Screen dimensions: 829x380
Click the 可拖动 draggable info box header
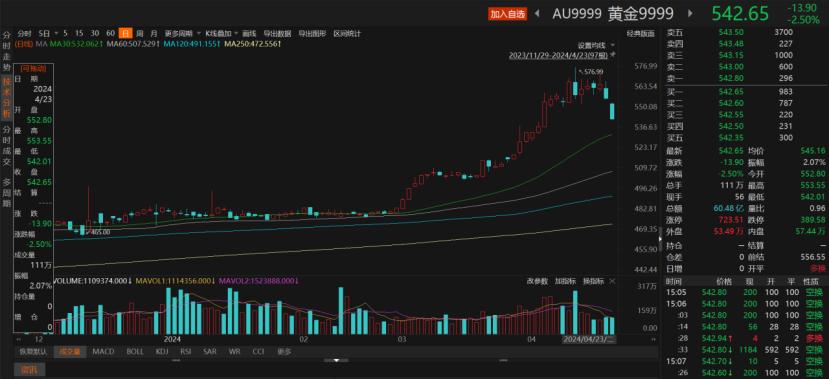coord(33,68)
